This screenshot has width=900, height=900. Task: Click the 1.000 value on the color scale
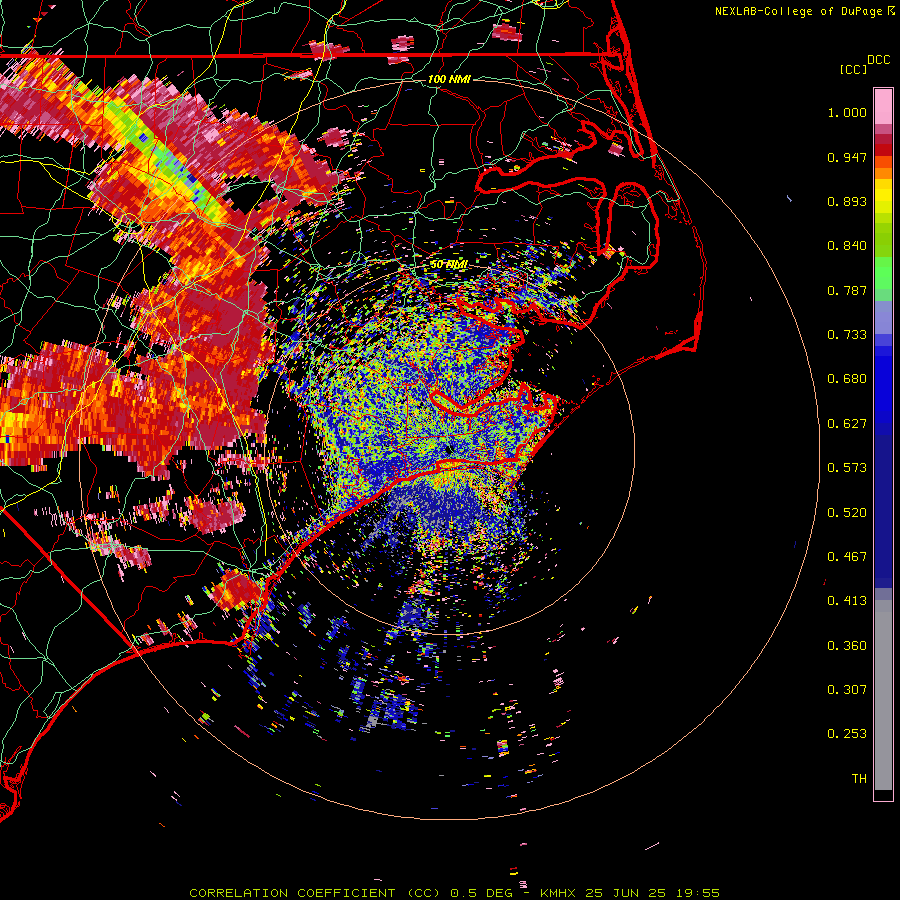(847, 112)
